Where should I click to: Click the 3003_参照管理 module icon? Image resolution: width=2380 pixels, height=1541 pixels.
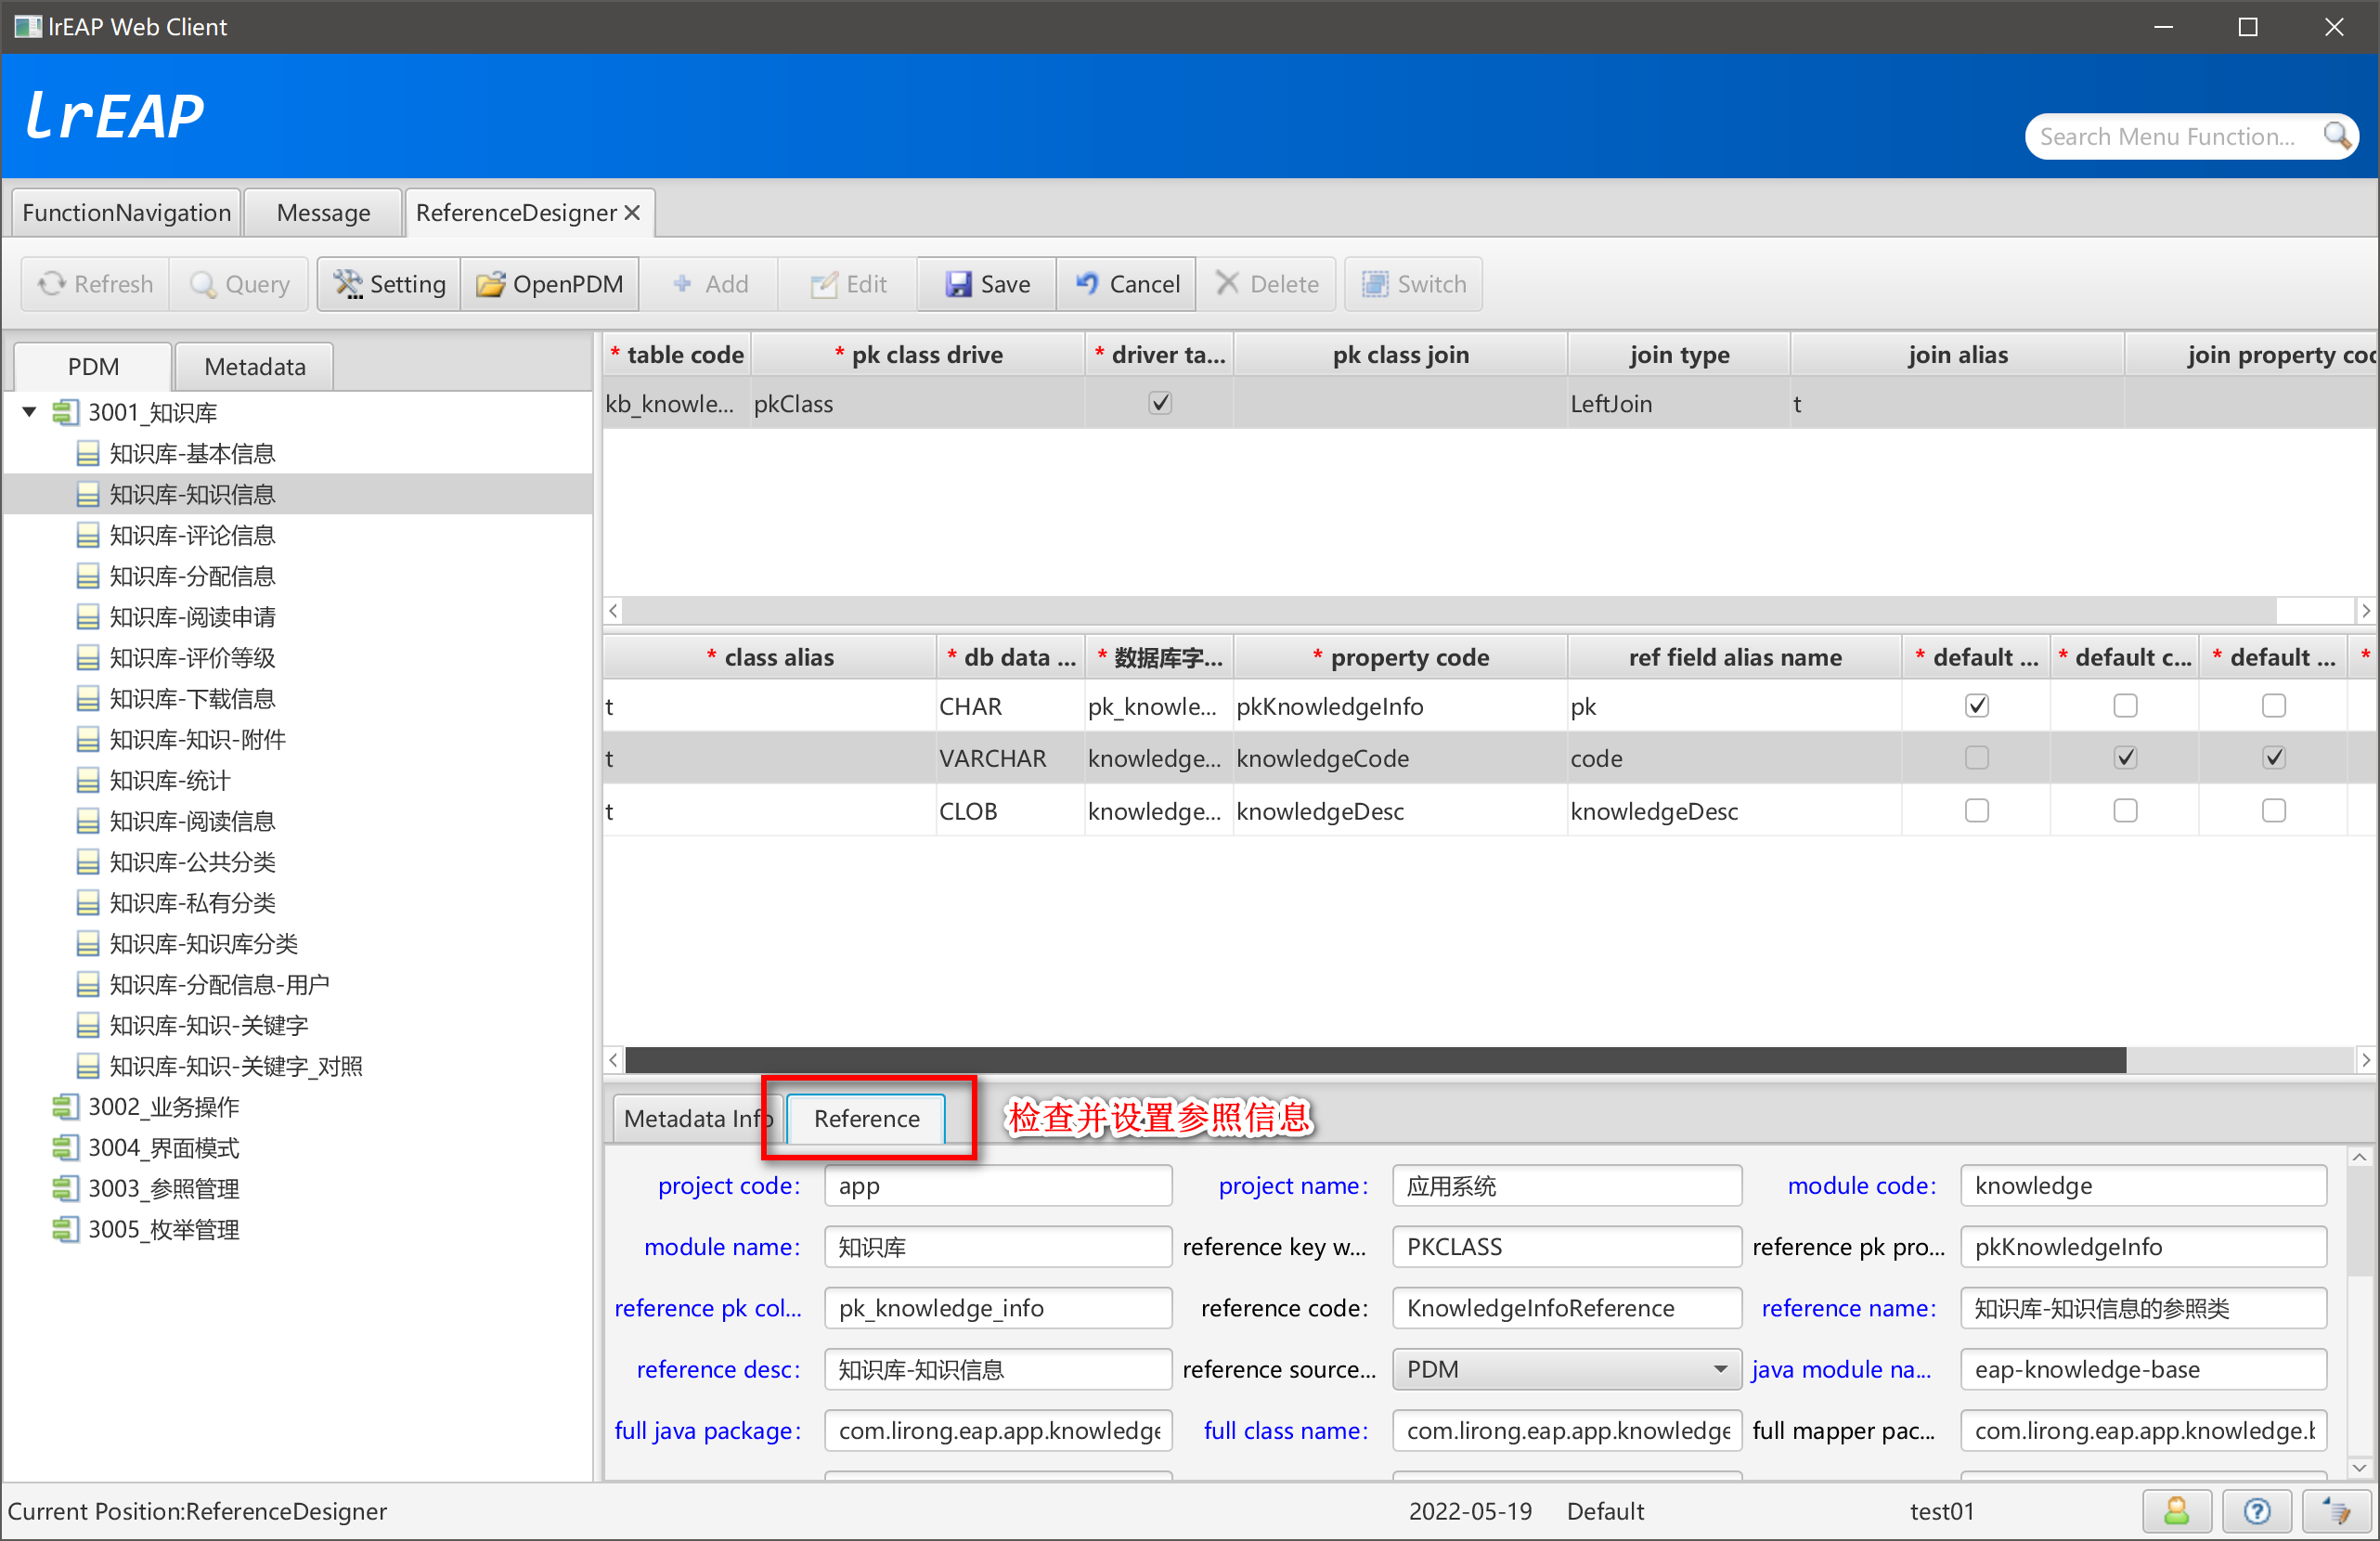65,1189
